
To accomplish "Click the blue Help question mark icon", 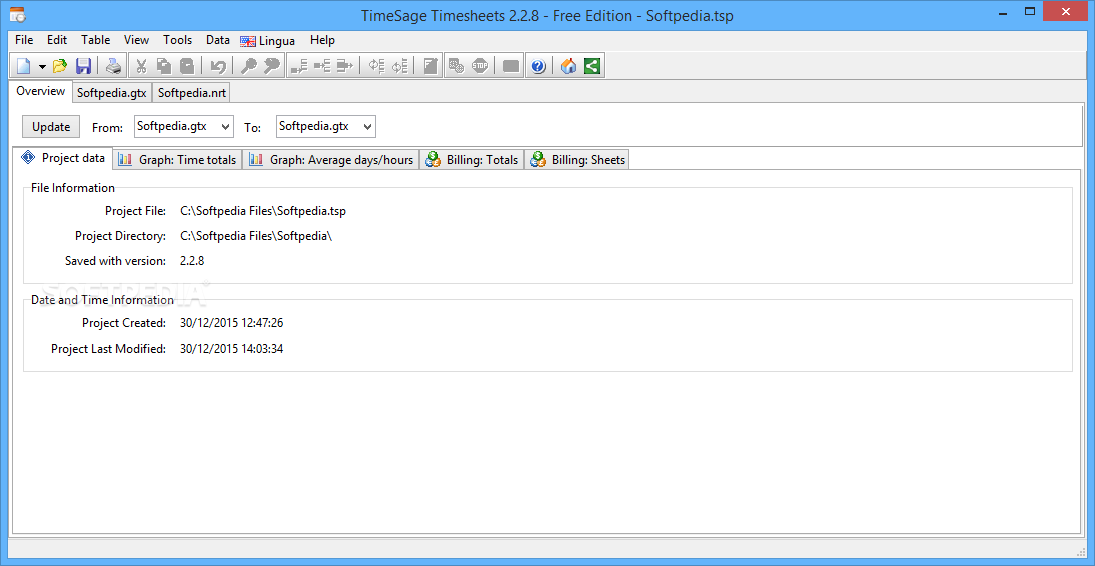I will point(538,66).
